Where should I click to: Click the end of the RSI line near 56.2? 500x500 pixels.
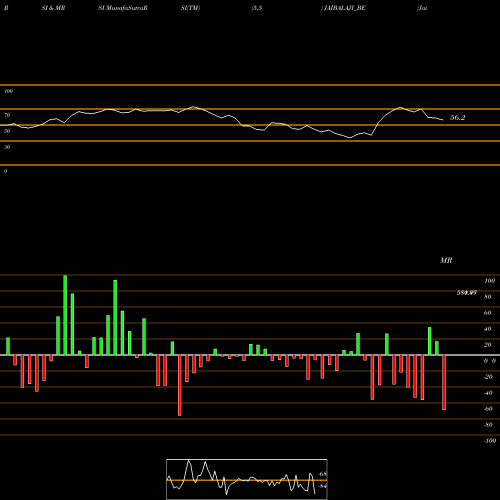click(442, 120)
